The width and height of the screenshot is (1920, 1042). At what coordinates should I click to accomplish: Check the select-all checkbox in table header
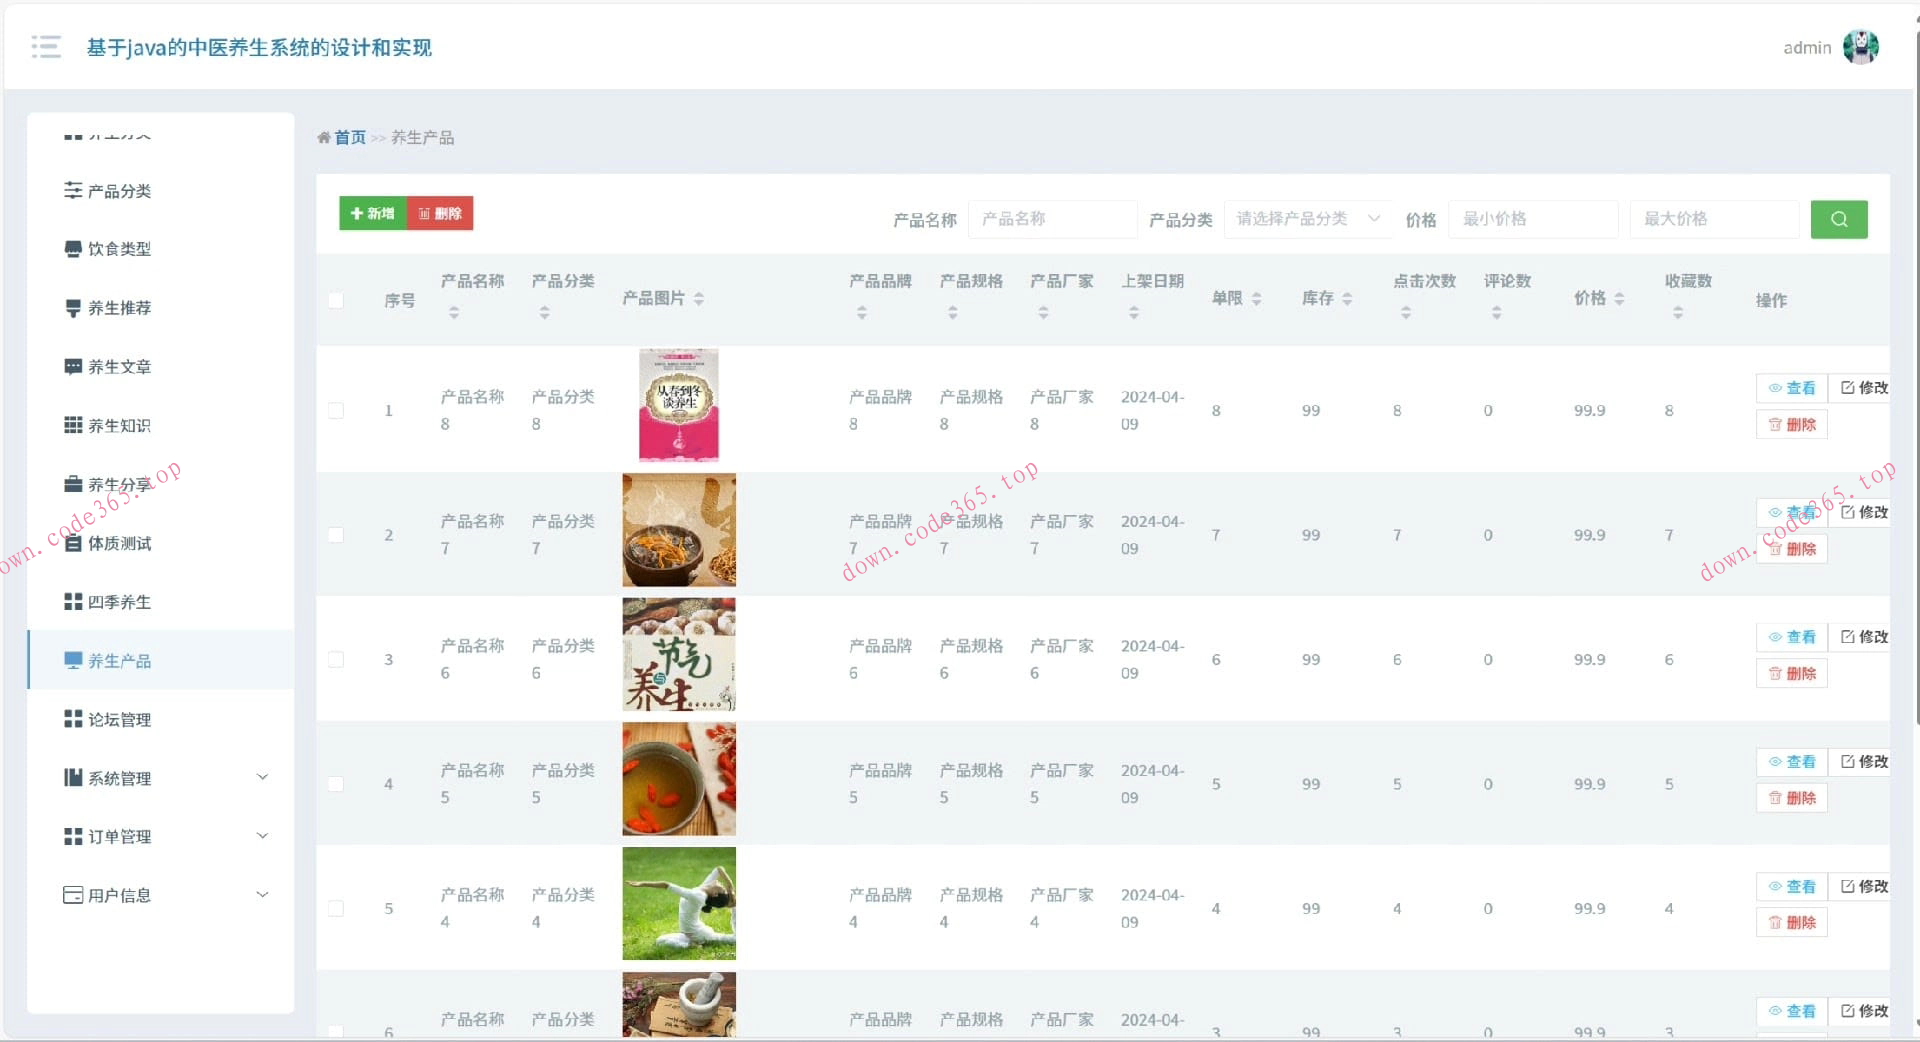coord(336,300)
